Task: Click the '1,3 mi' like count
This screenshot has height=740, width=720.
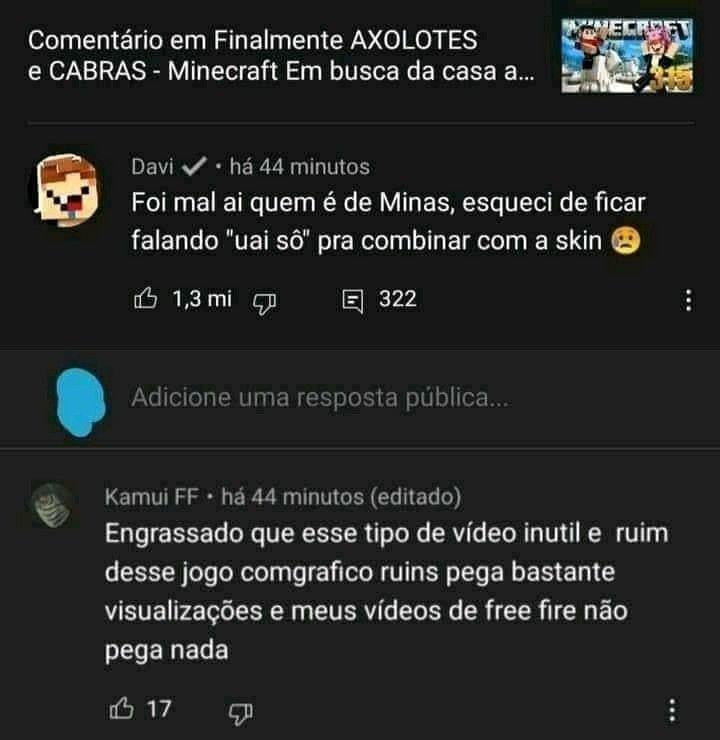Action: [202, 299]
